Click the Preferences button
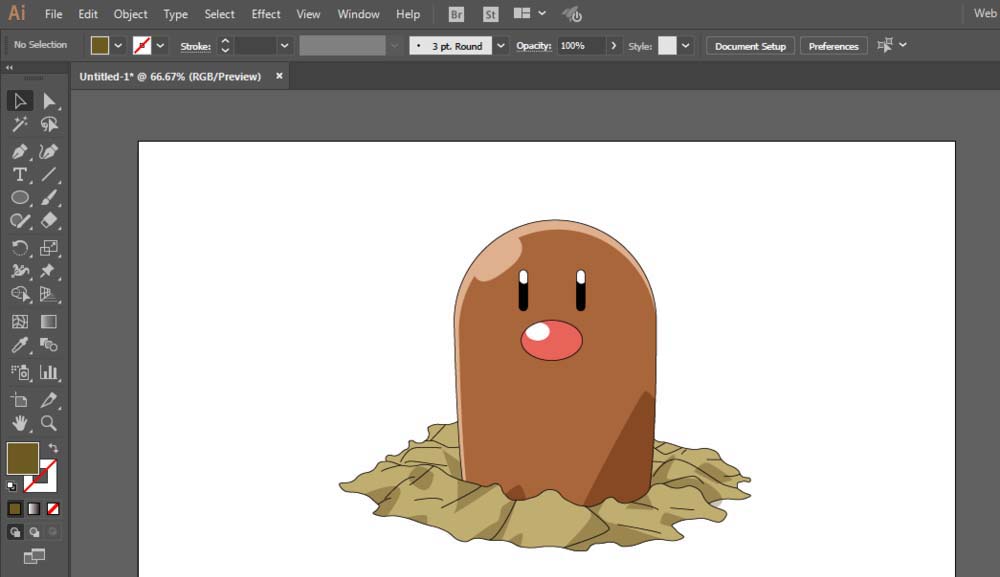 [833, 46]
